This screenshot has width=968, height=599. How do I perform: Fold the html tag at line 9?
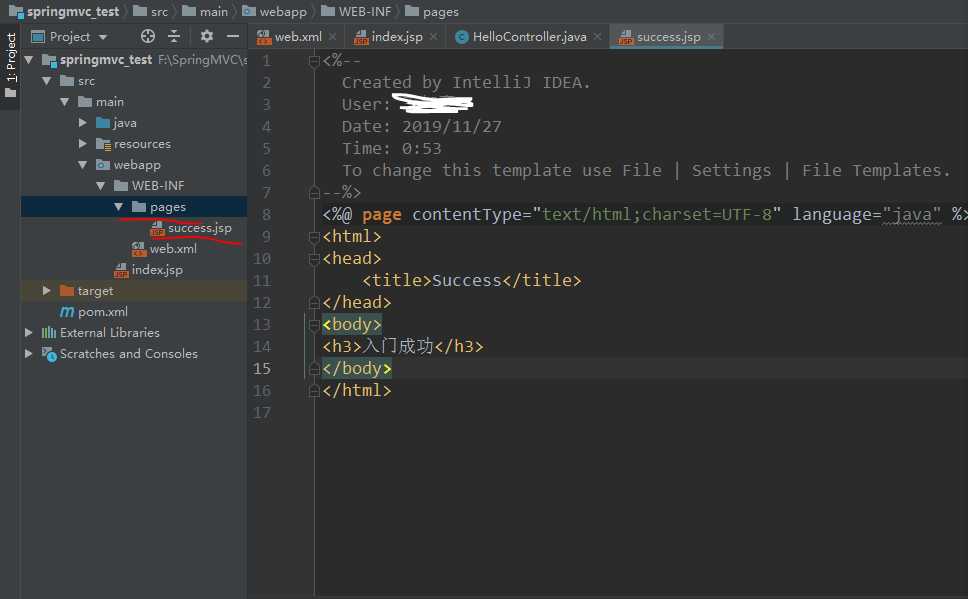click(x=314, y=237)
